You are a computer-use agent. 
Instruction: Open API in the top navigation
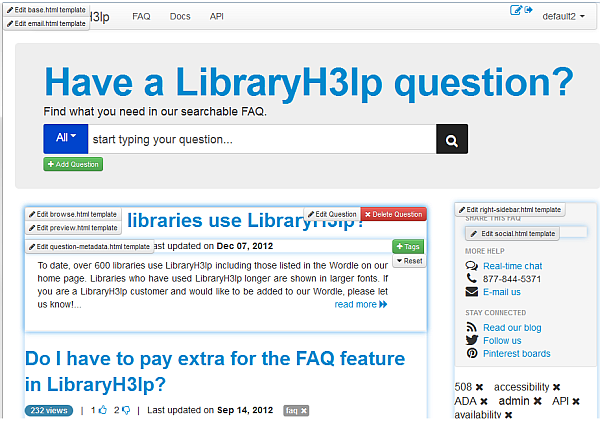click(x=217, y=16)
